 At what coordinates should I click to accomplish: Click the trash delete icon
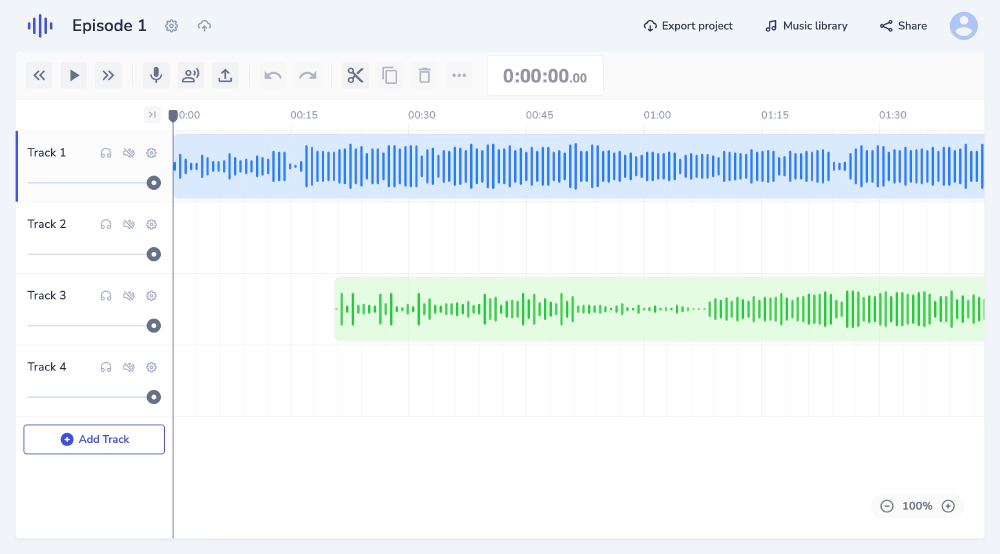click(424, 75)
